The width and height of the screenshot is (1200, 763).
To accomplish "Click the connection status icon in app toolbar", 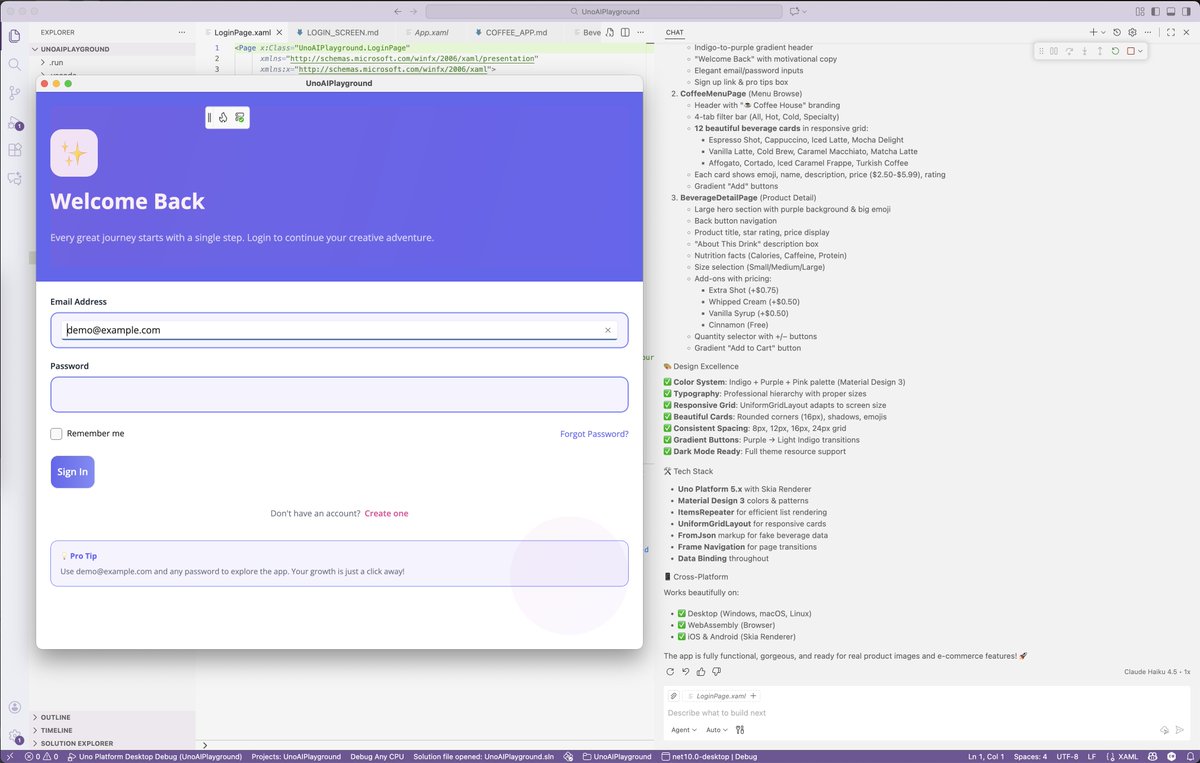I will tap(240, 118).
